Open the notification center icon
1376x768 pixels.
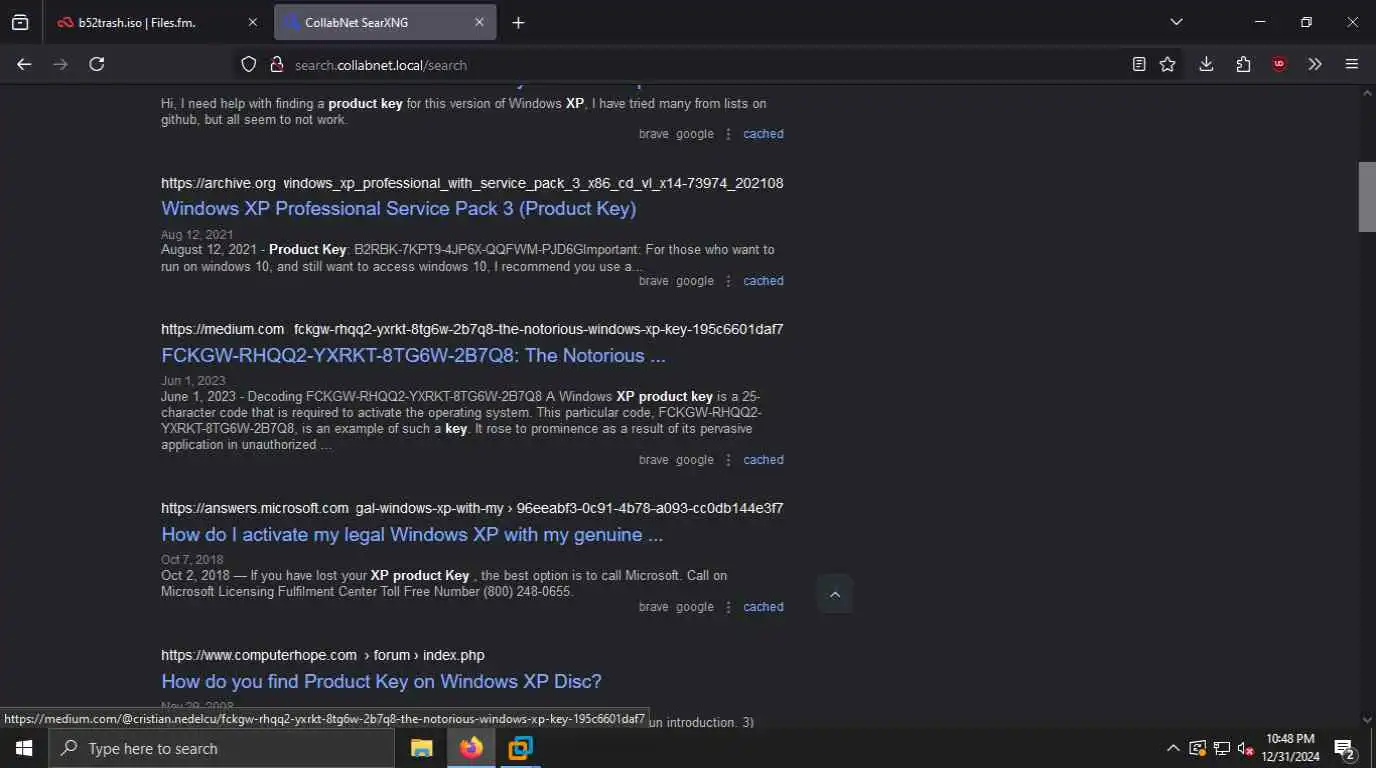(x=1344, y=748)
